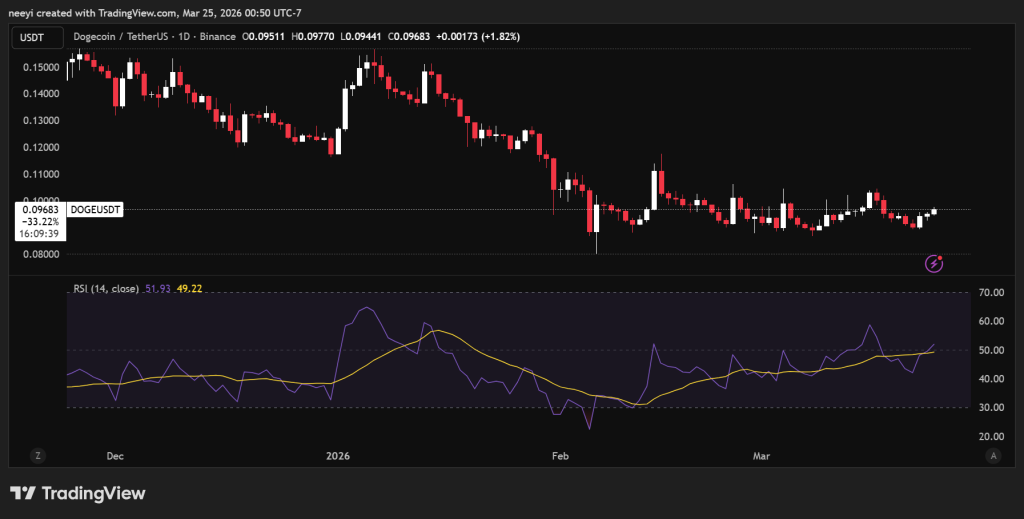Click the 30.00 level on RSI scale
This screenshot has width=1024, height=519.
click(x=991, y=408)
